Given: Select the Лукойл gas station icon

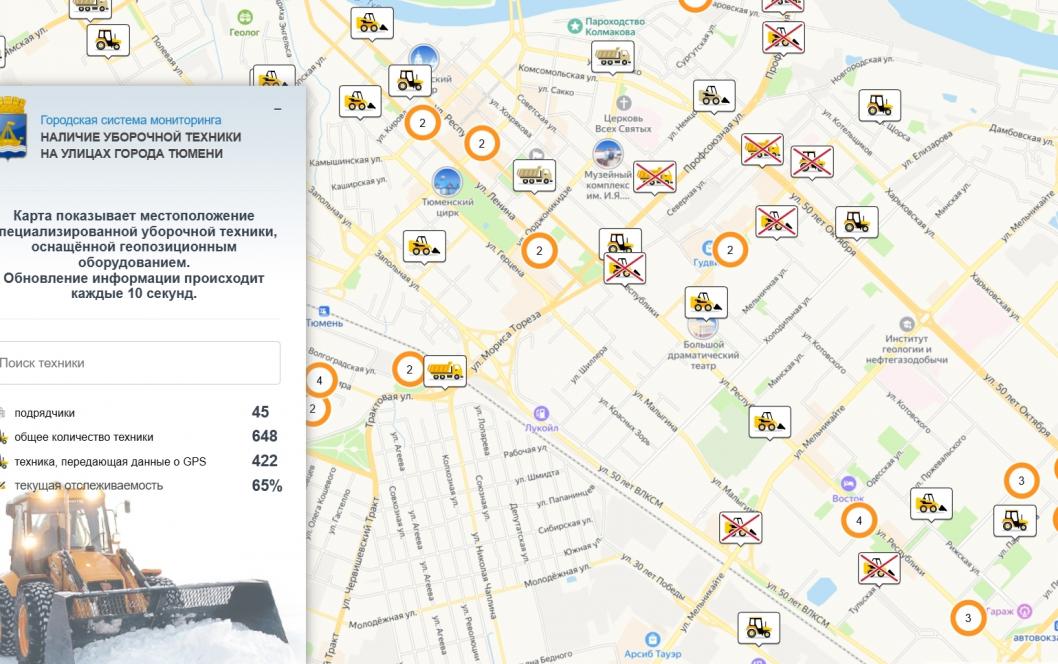Looking at the screenshot, I should tap(541, 412).
